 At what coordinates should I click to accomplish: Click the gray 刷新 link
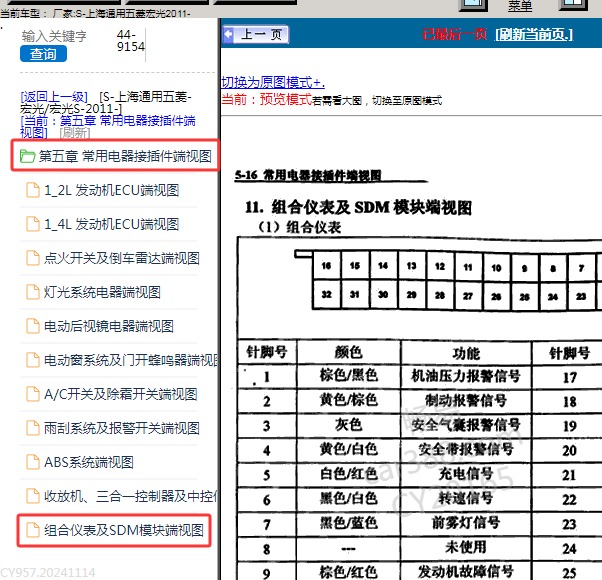click(x=75, y=133)
